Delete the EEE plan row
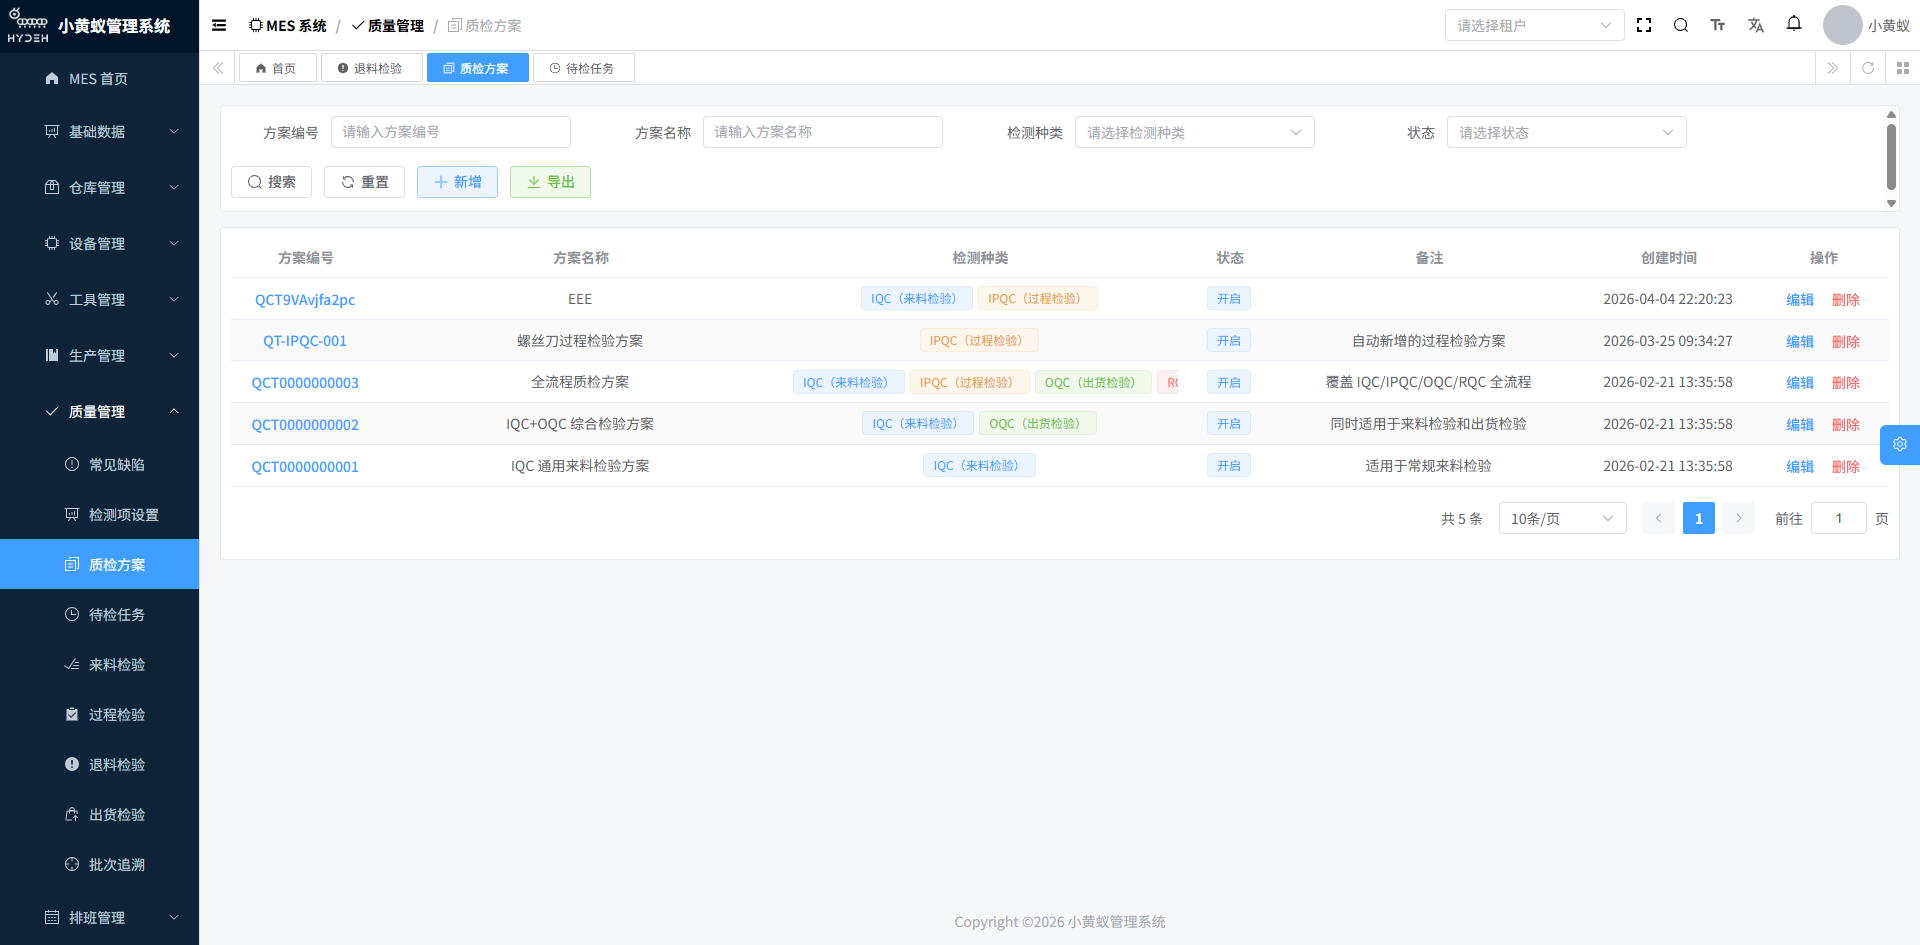 (x=1846, y=300)
